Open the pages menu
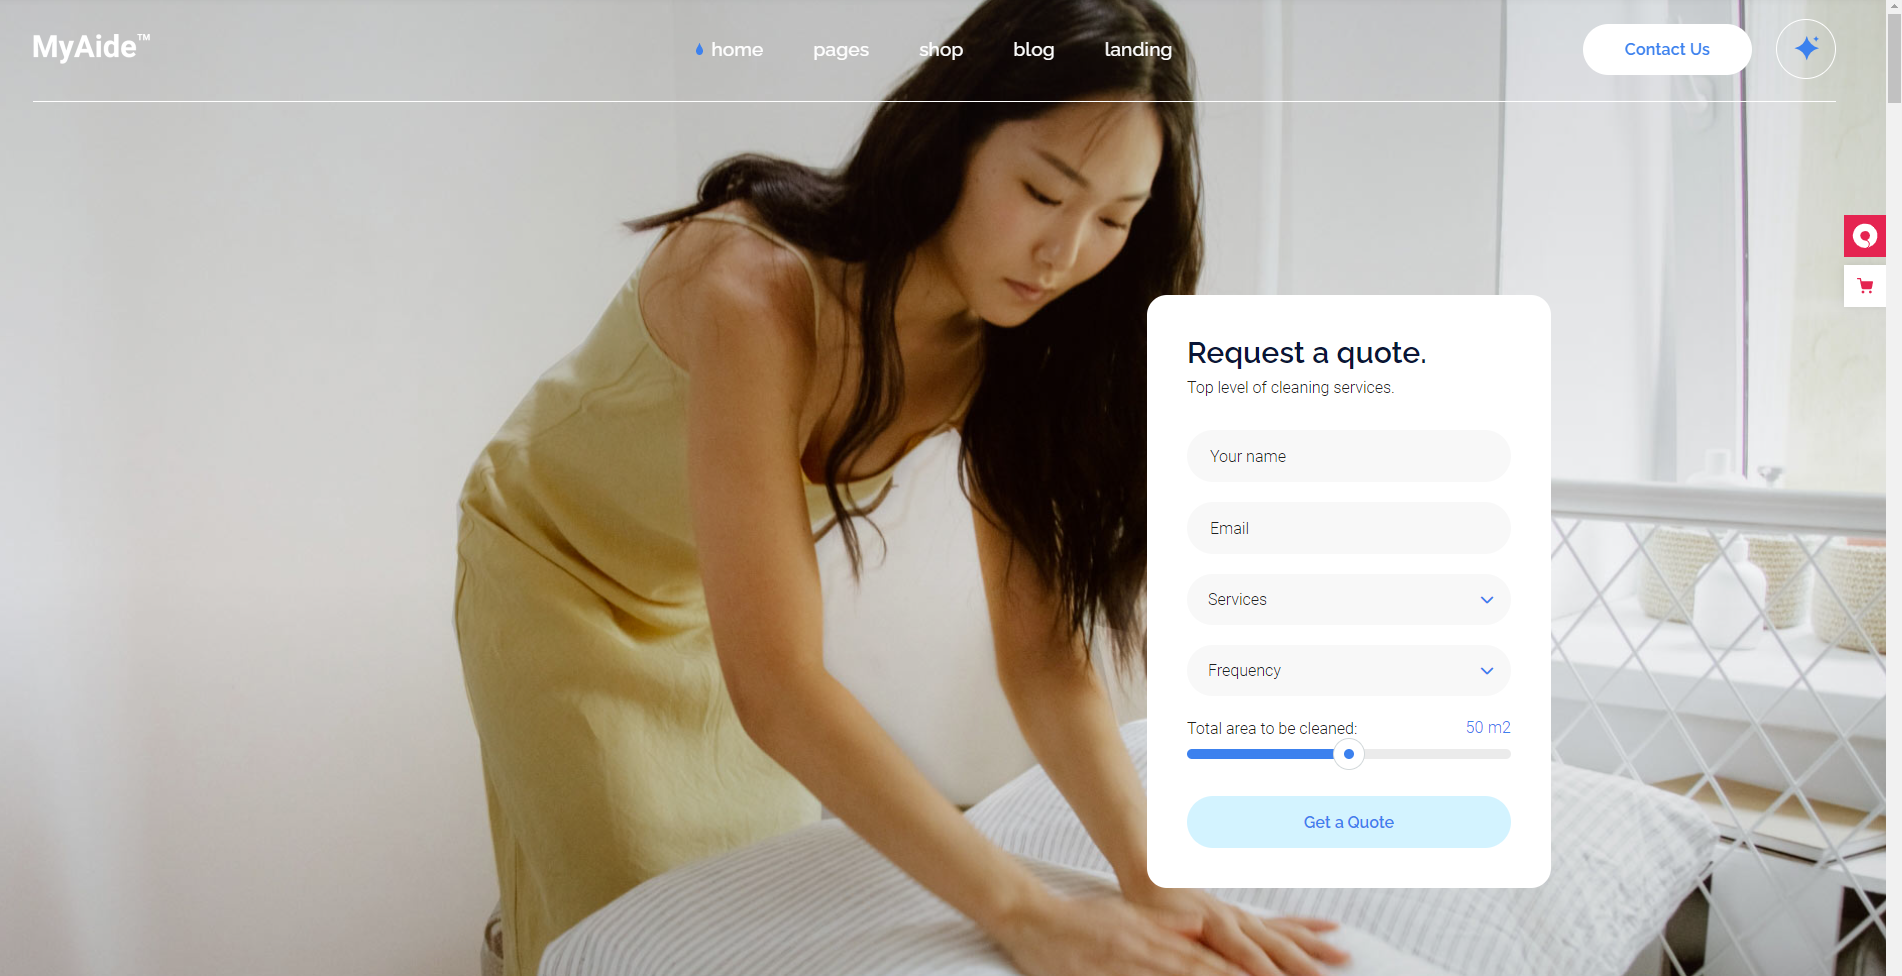 (840, 50)
